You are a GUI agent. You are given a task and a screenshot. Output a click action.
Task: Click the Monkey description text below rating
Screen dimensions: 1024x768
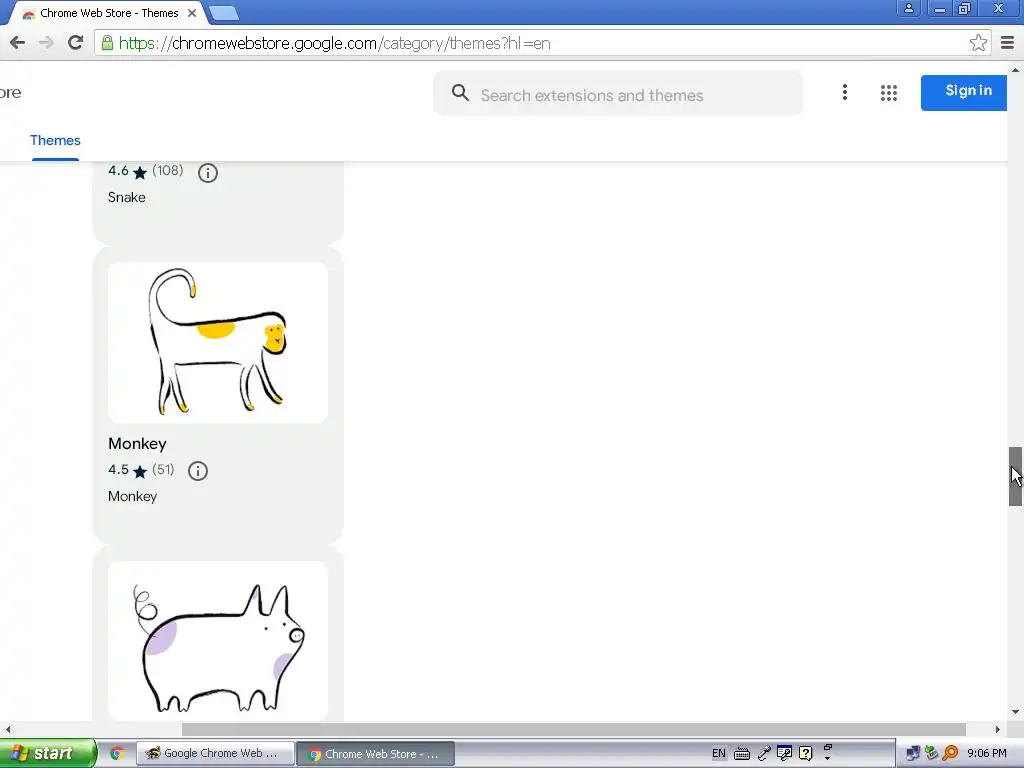tap(133, 496)
